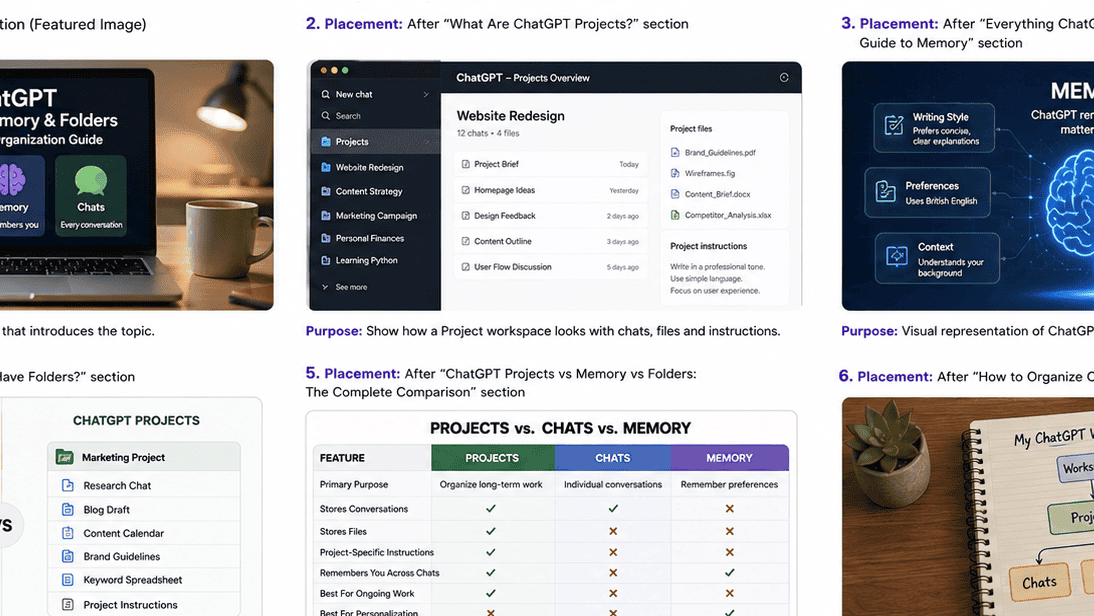Open the Homepage Ideas chat row
This screenshot has height=616, width=1094.
[x=550, y=190]
